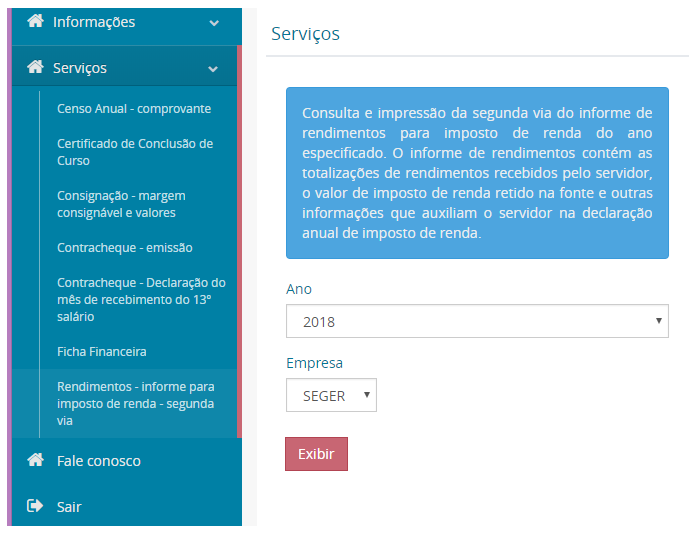Click the home icon beside Fale conosco
The image size is (698, 533).
click(x=35, y=461)
